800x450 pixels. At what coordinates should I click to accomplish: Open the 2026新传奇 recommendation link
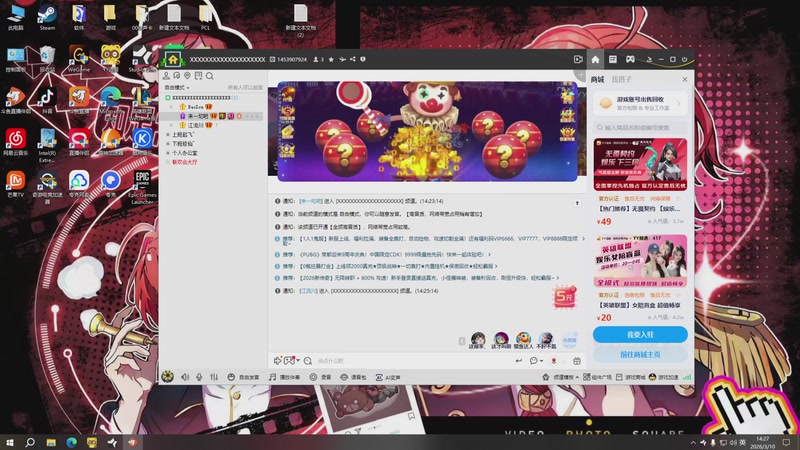(427, 278)
